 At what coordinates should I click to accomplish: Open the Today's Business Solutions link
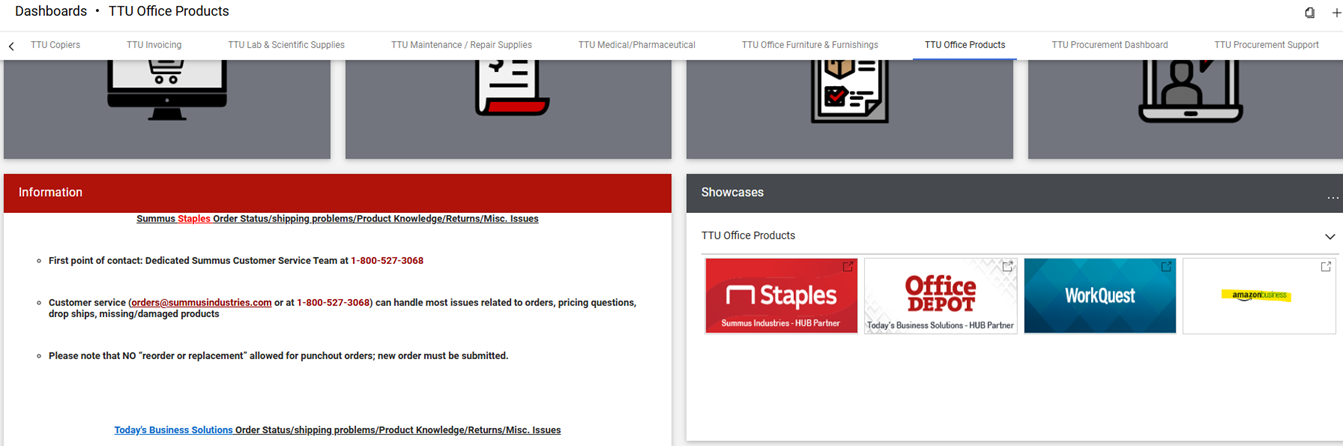[x=173, y=430]
